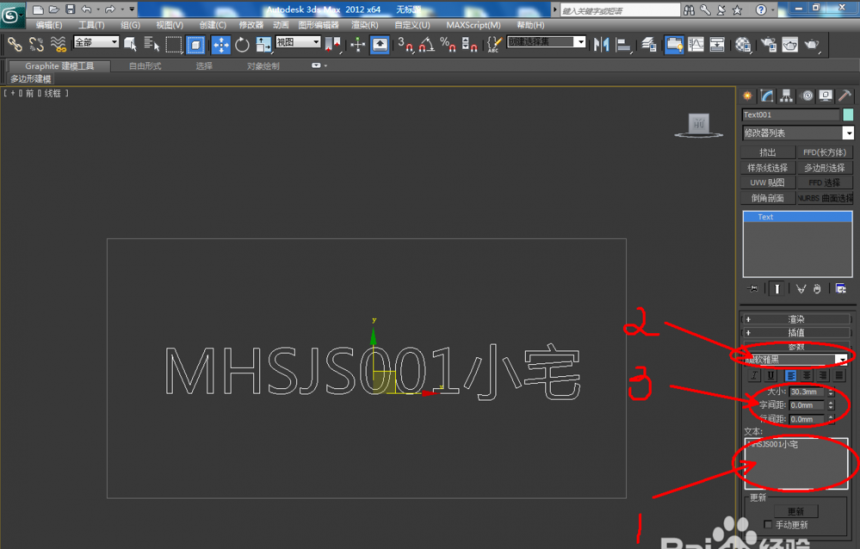Click the FFD(长方体) modifier button
This screenshot has width=860, height=549.
click(824, 152)
